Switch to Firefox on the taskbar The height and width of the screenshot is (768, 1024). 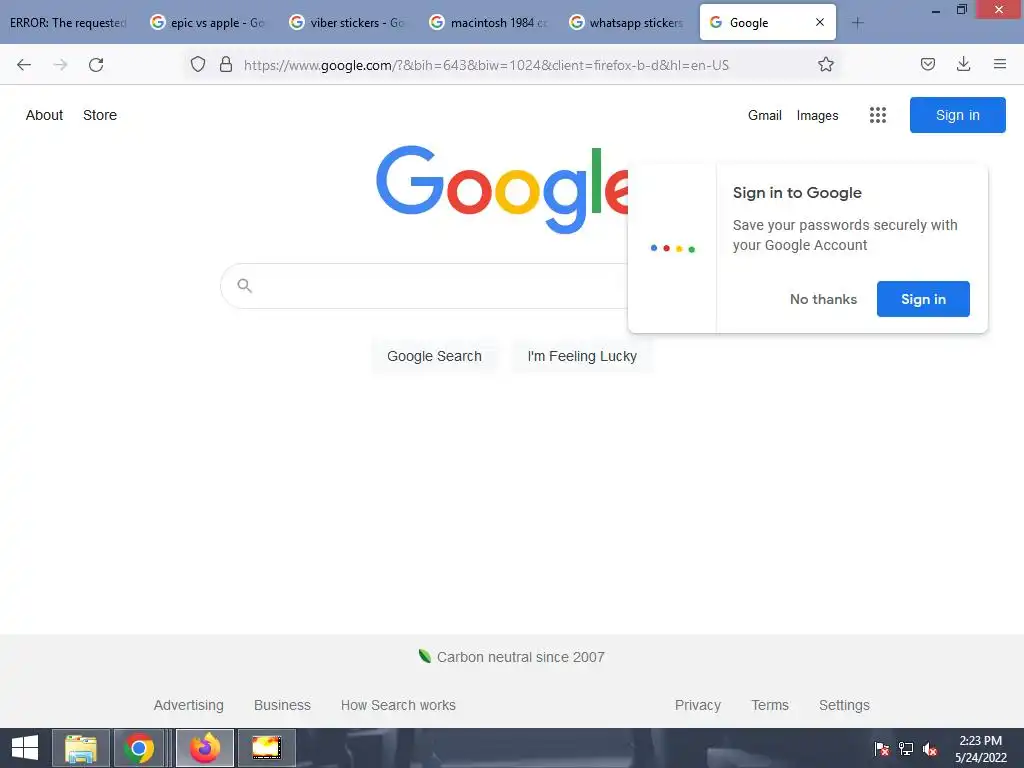tap(205, 748)
